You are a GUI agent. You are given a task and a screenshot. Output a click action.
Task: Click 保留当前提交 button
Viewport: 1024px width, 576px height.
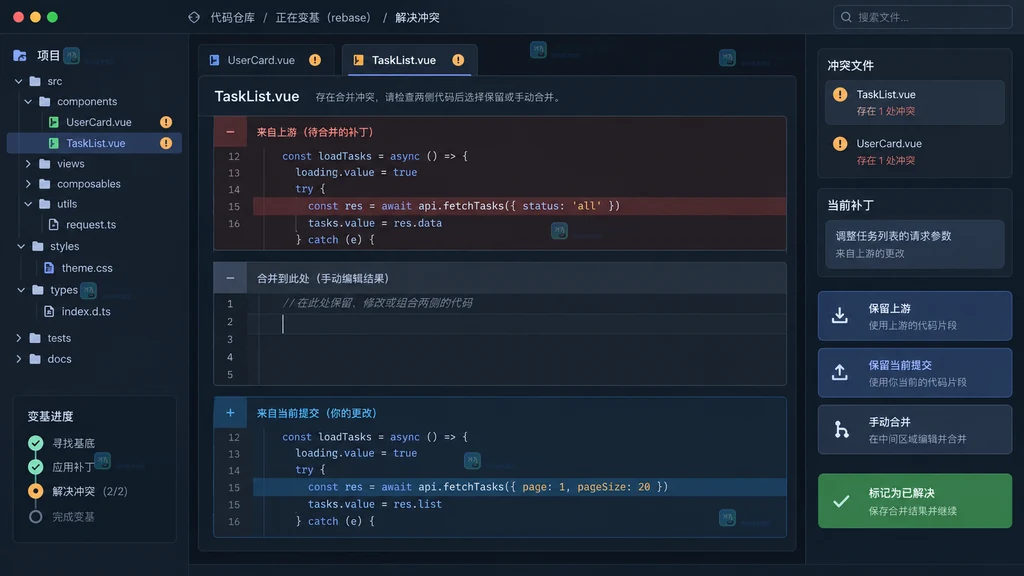pyautogui.click(x=914, y=372)
